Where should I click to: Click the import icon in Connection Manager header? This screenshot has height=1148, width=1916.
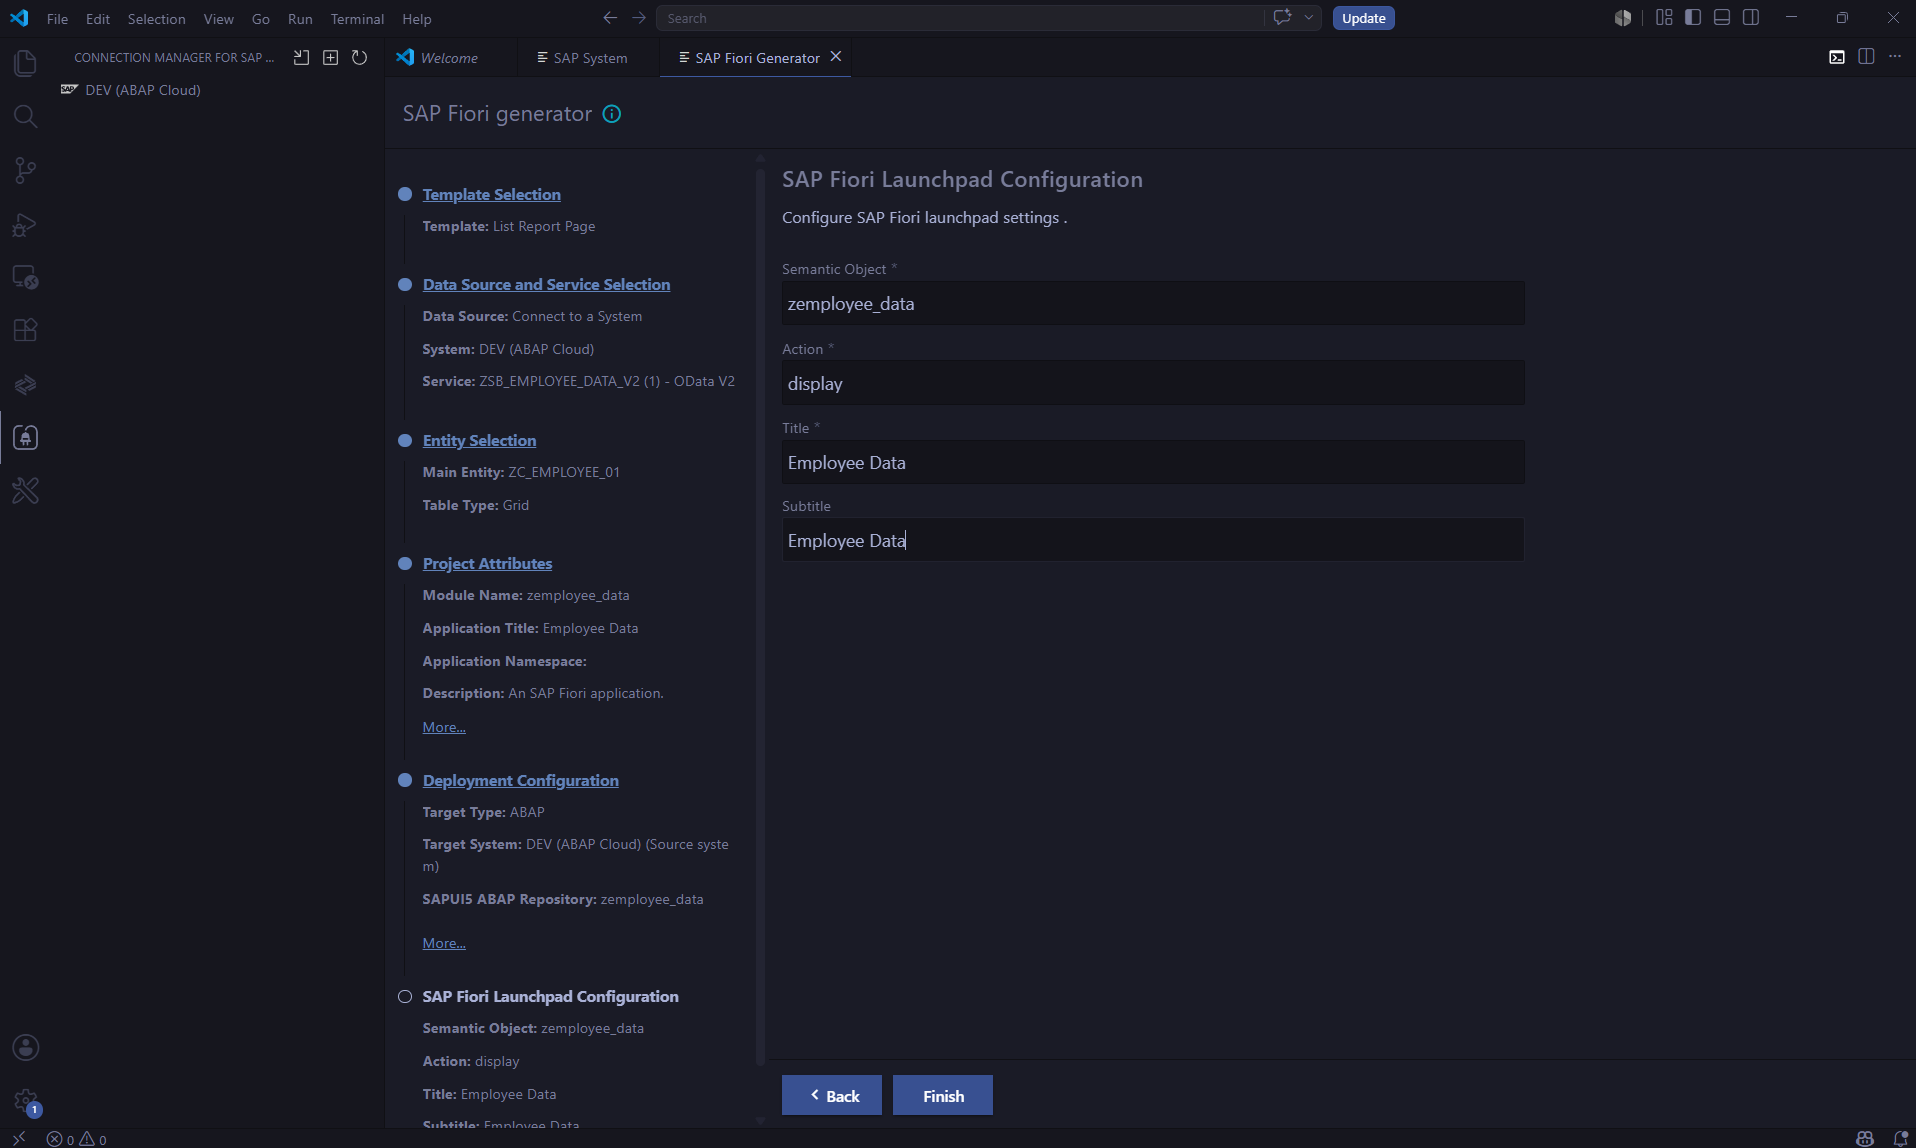pos(301,58)
